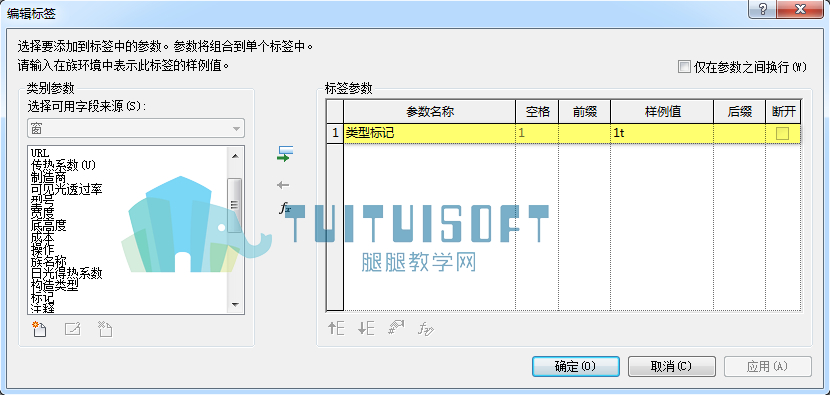Select 注释 in the list
Screen dimensions: 830x395
(42, 309)
